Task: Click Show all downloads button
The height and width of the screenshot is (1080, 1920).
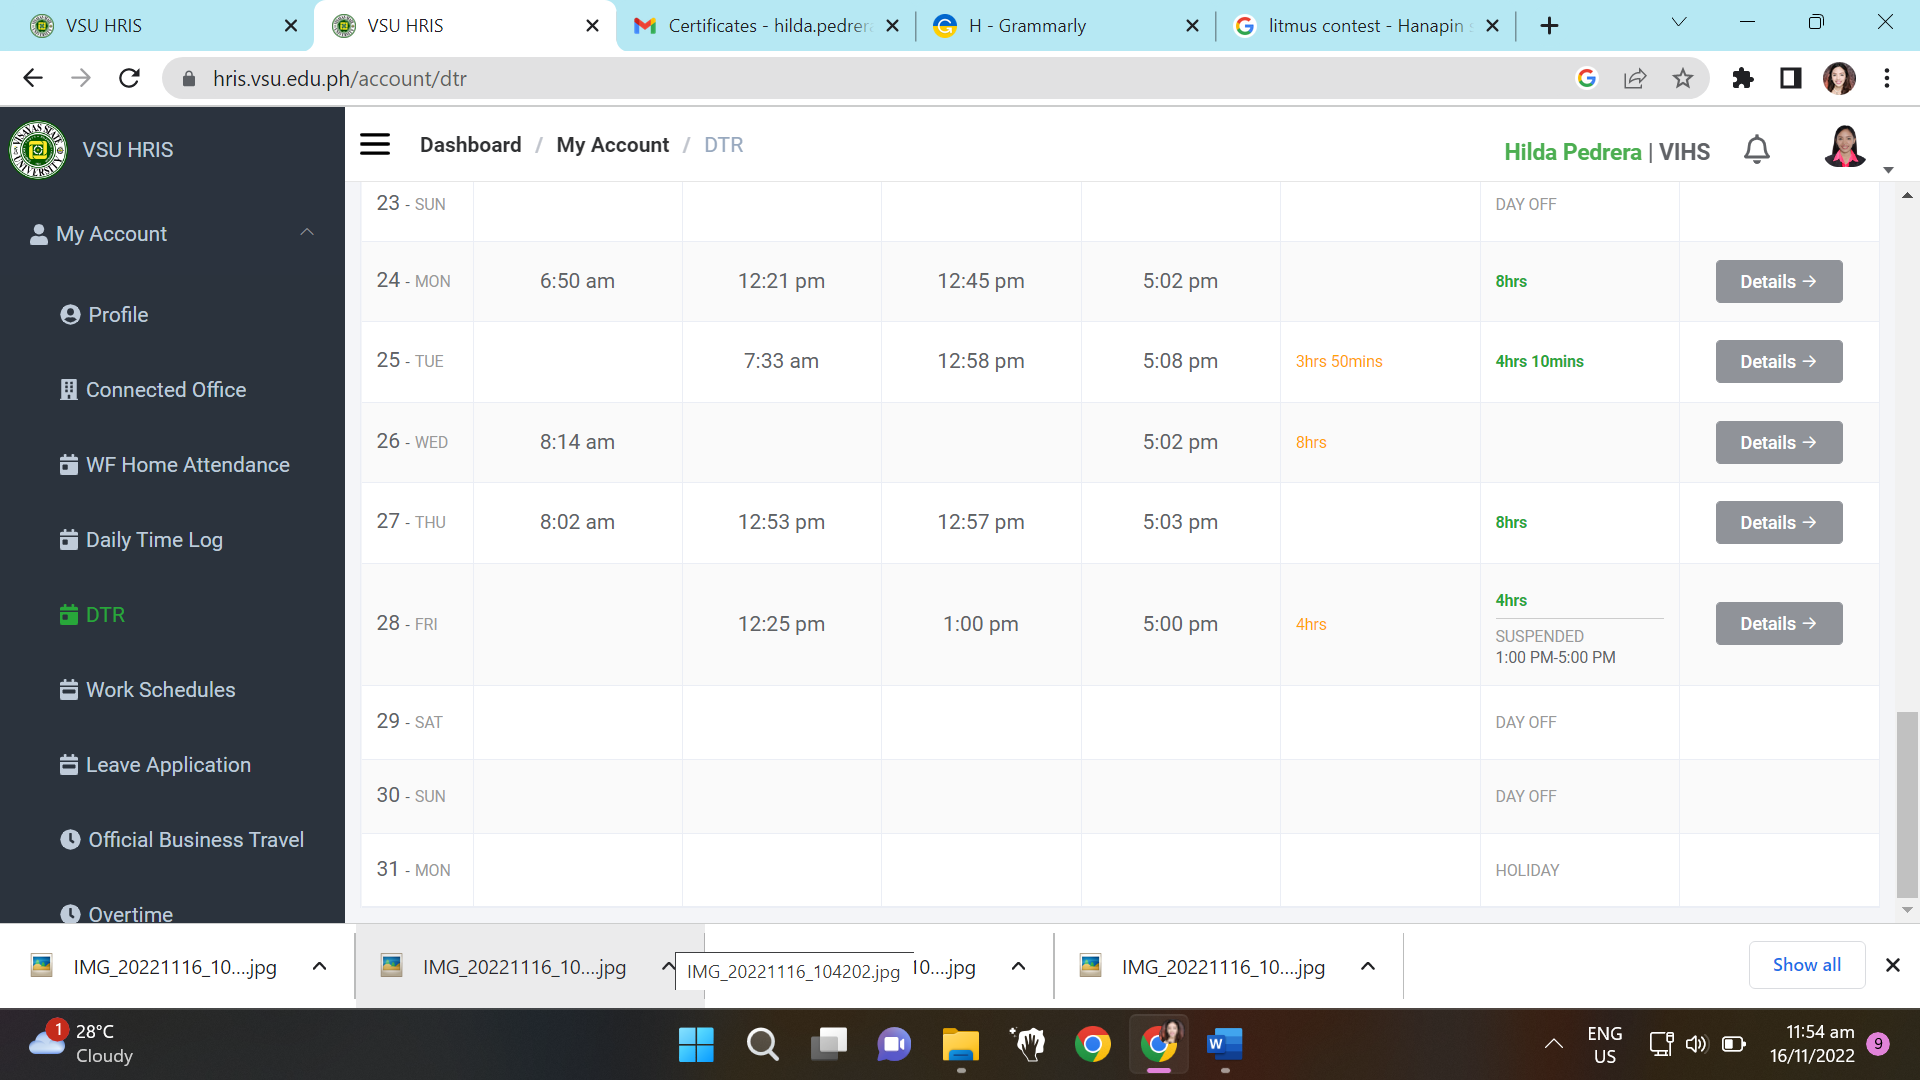Action: coord(1806,965)
